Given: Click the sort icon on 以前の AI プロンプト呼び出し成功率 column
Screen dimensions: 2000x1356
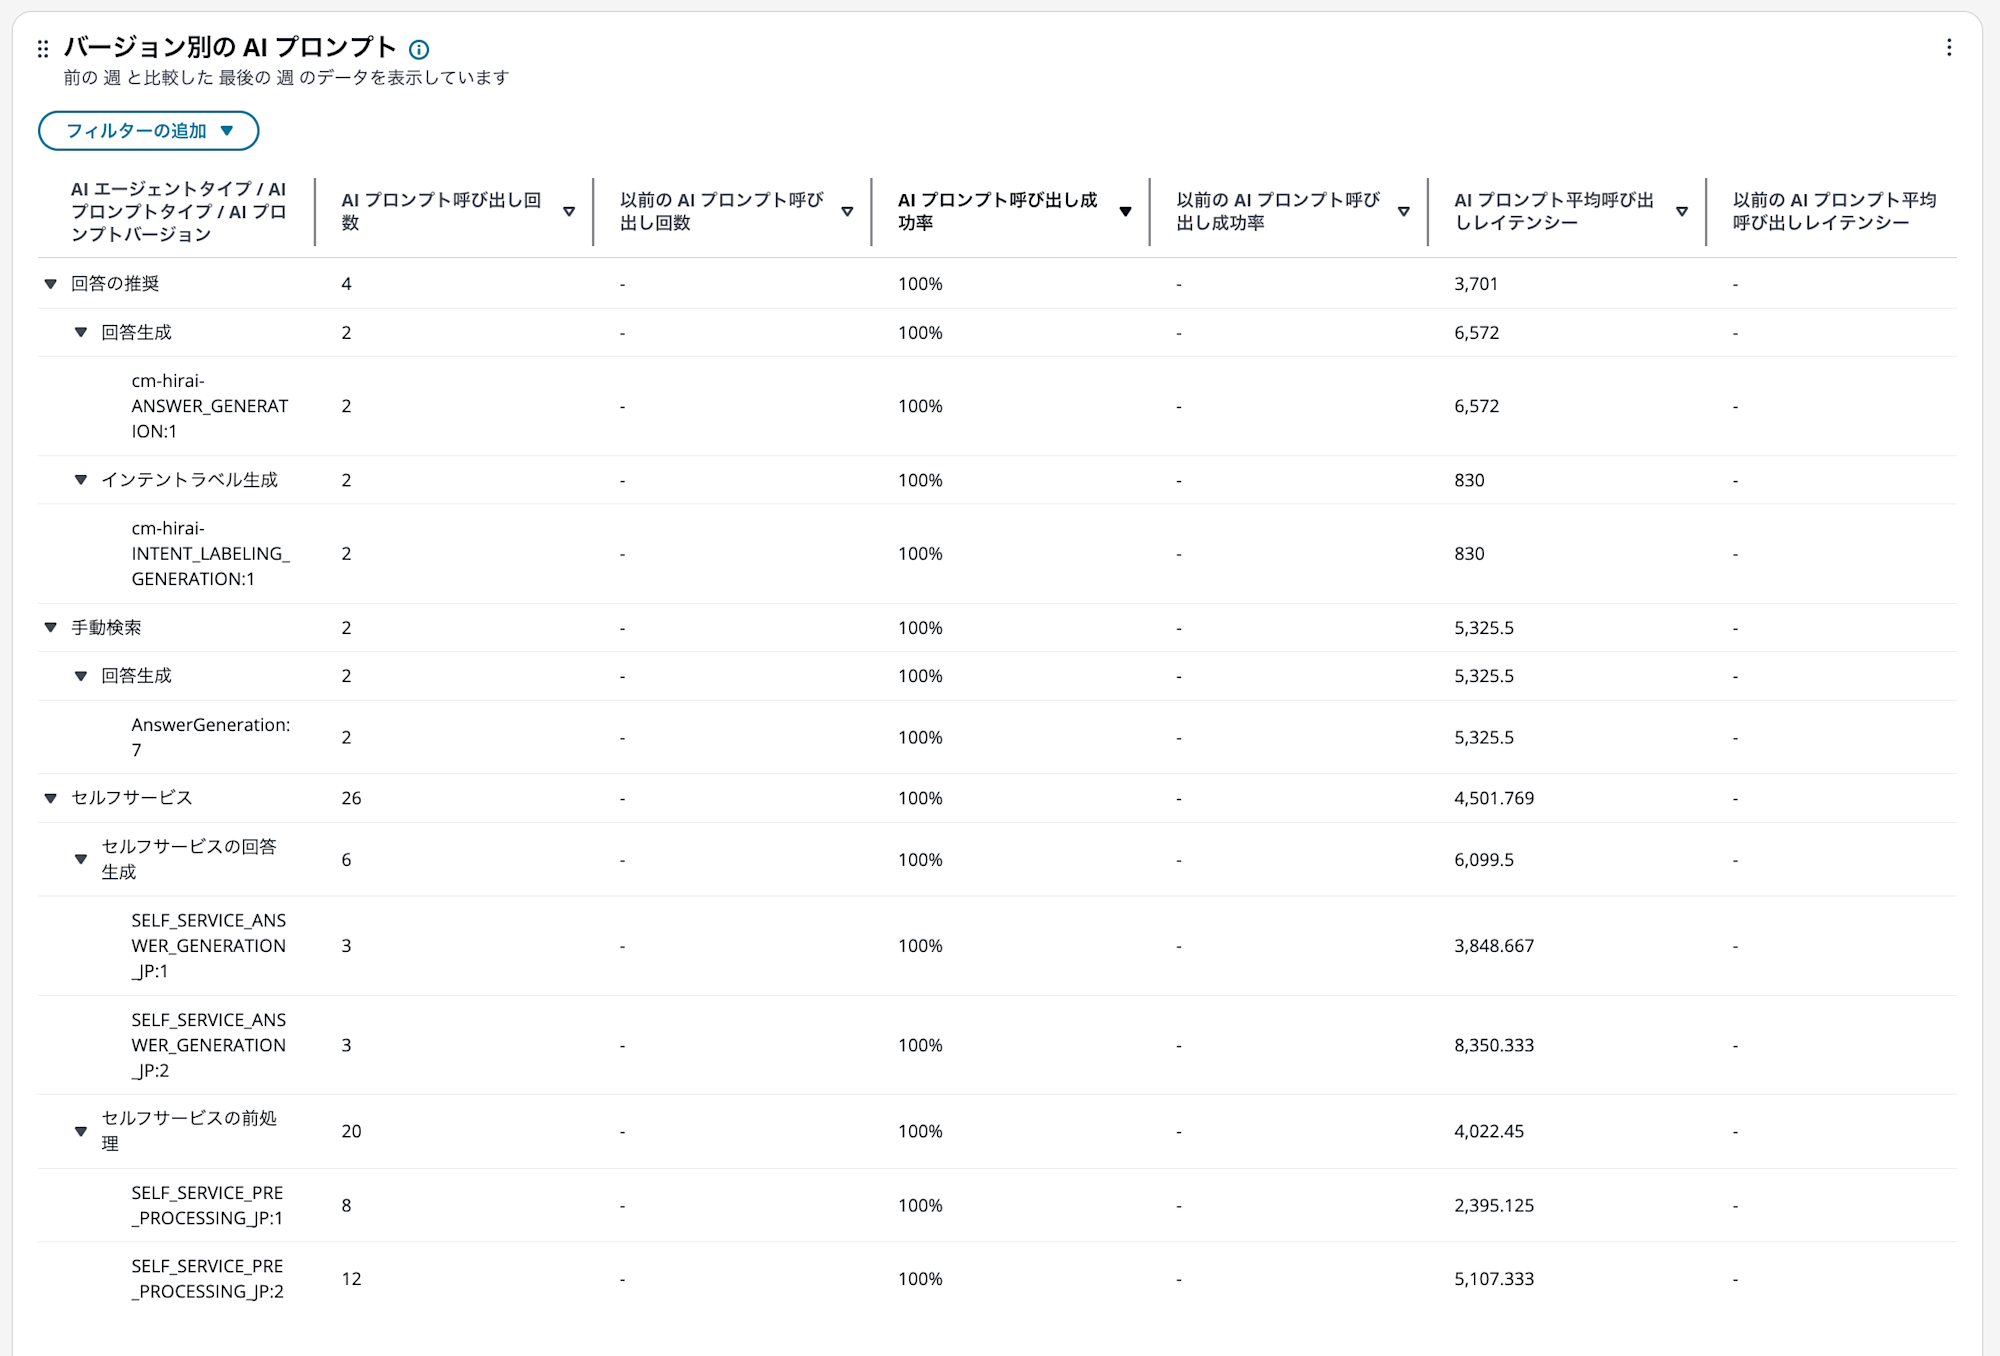Looking at the screenshot, I should click(x=1404, y=211).
